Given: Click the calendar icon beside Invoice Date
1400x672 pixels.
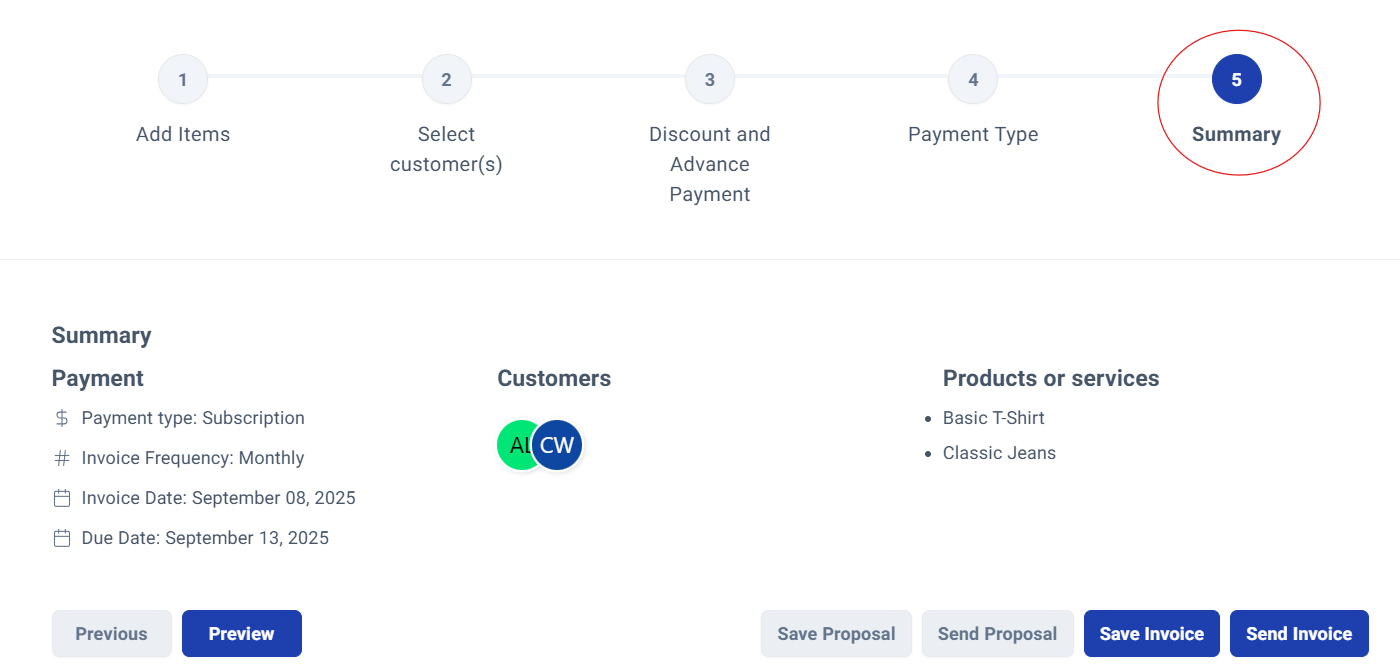Looking at the screenshot, I should click(x=62, y=498).
